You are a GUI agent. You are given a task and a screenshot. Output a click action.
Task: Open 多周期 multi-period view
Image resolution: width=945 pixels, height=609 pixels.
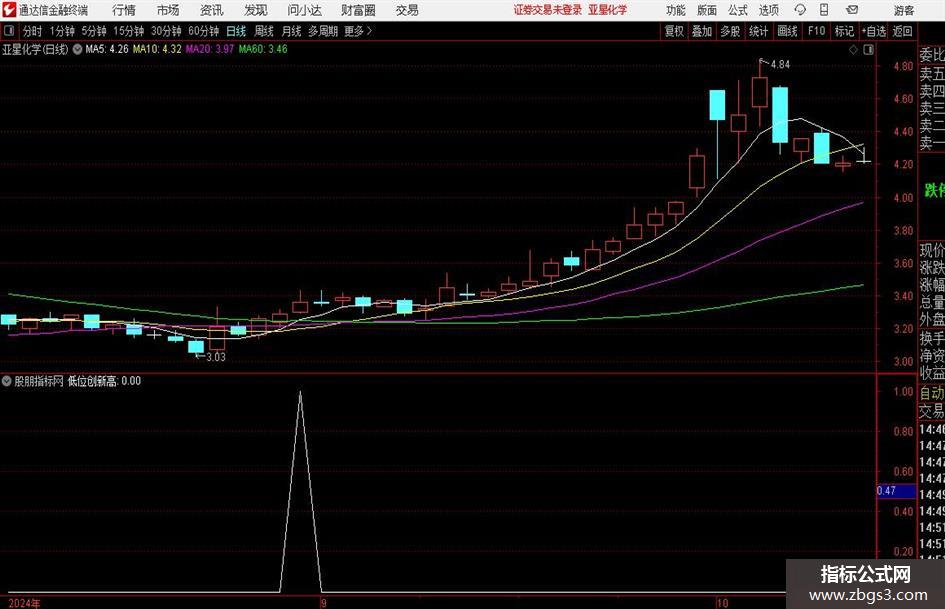[x=323, y=31]
